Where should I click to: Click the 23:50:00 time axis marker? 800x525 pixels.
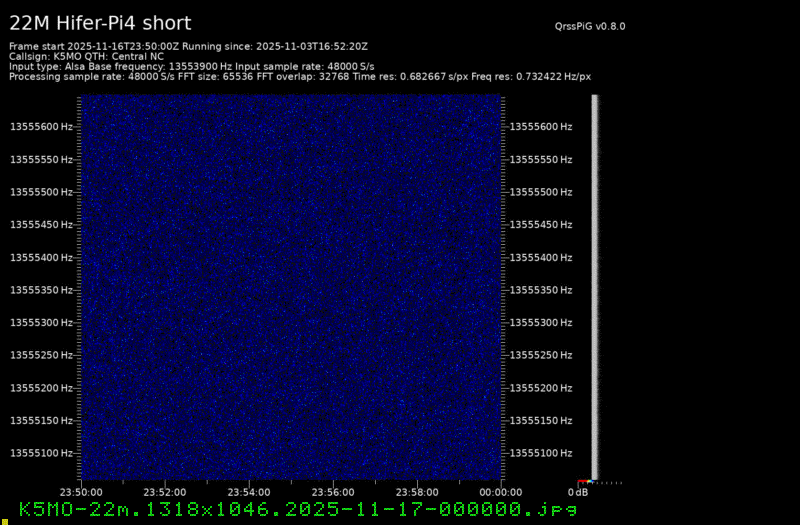81,492
